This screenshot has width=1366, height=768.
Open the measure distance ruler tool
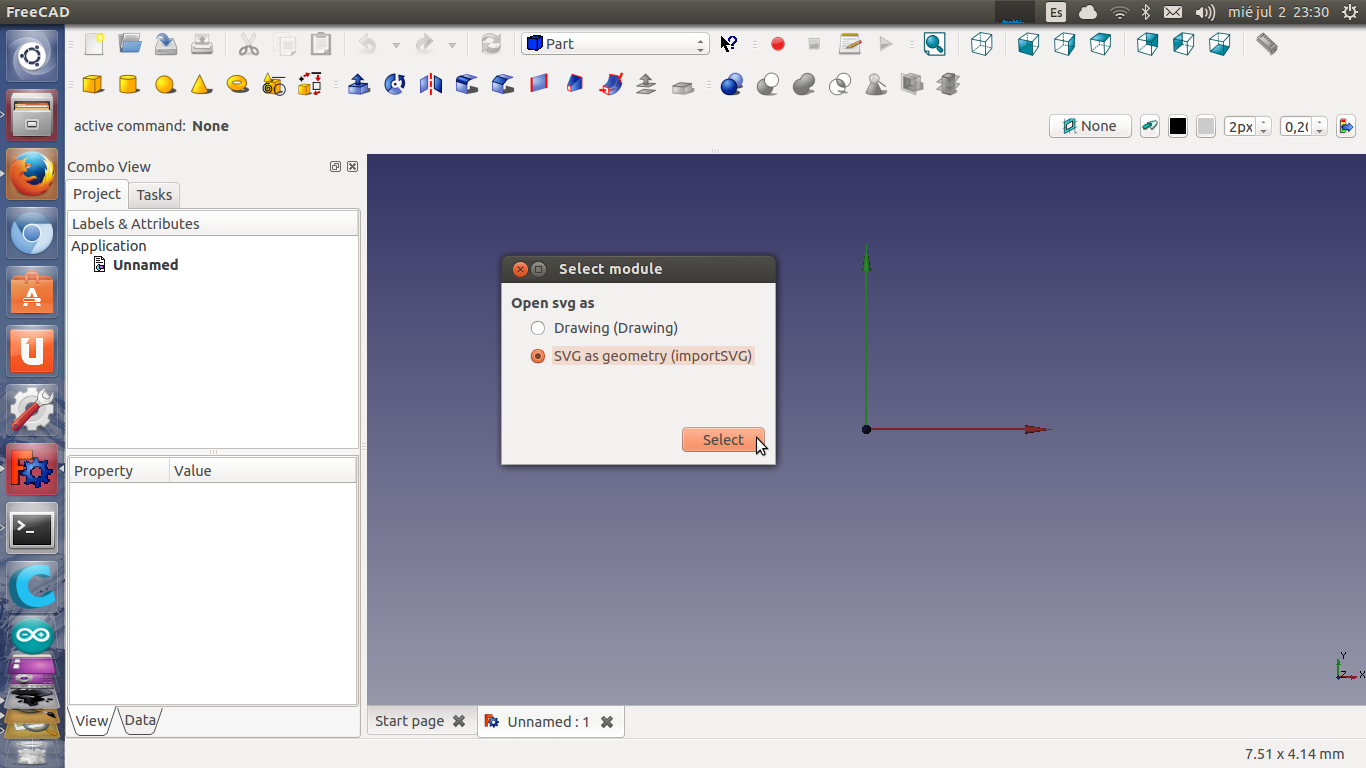tap(1267, 44)
